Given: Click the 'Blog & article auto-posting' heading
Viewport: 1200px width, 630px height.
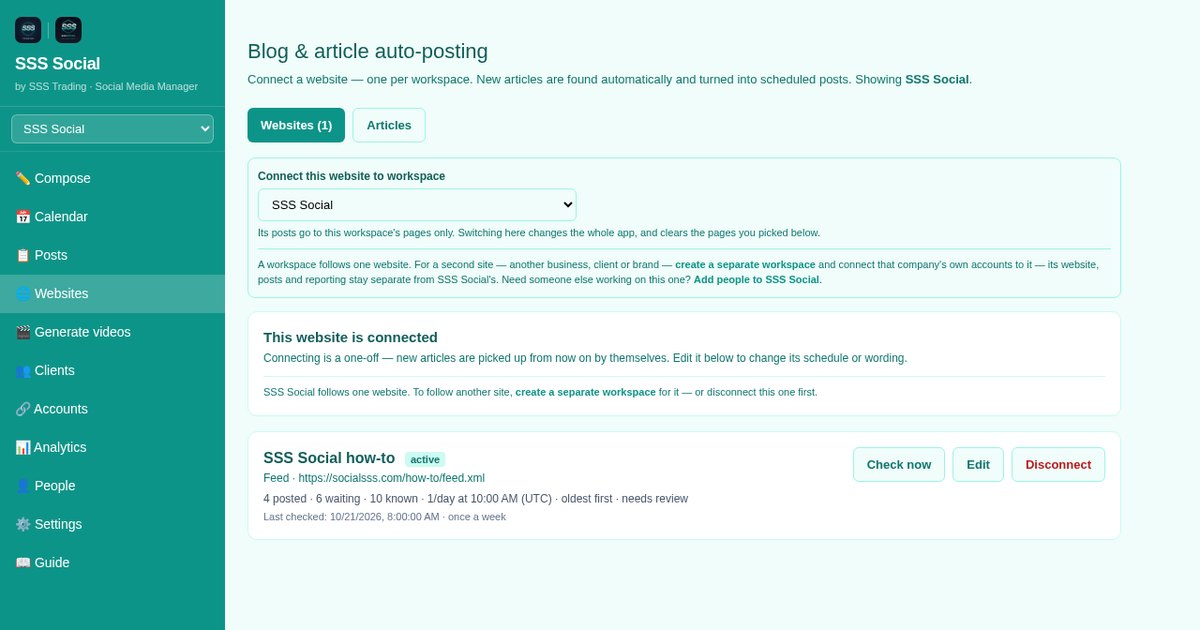Looking at the screenshot, I should coord(368,51).
